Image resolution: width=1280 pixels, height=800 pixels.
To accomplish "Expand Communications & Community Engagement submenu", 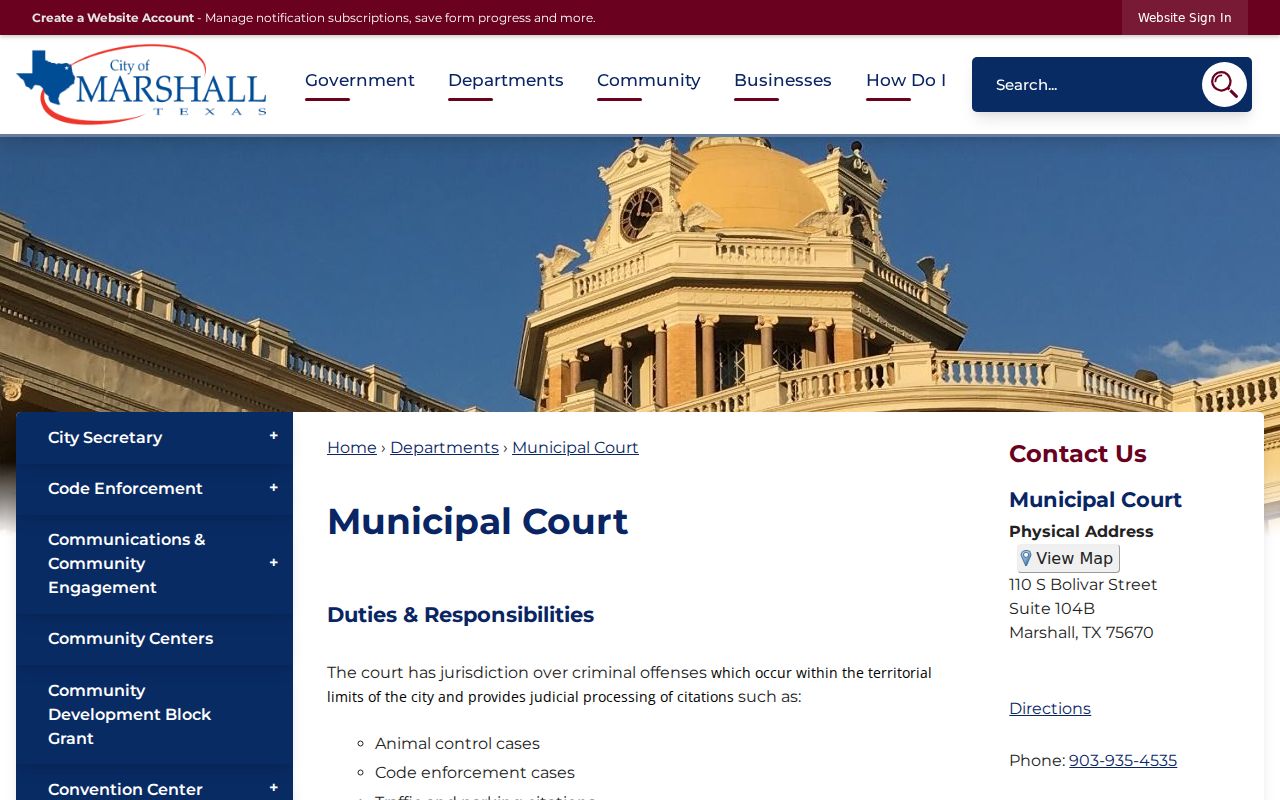I will click(x=273, y=563).
